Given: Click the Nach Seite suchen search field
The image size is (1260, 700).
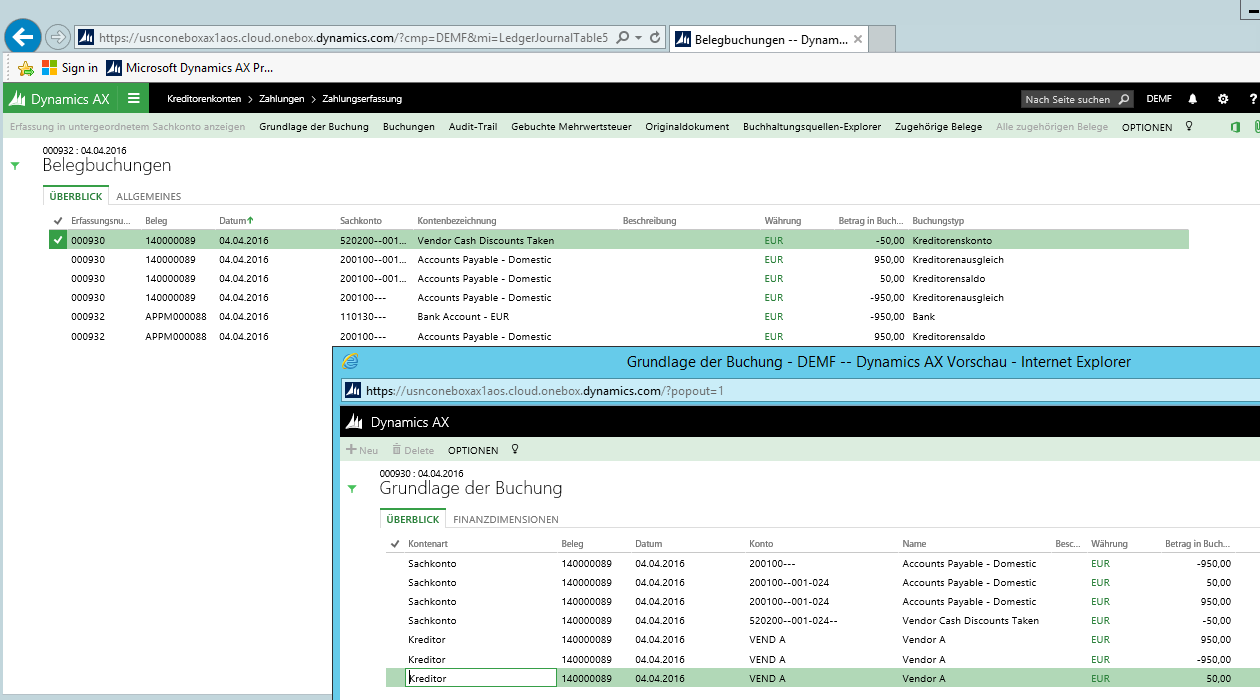Looking at the screenshot, I should coord(1068,99).
